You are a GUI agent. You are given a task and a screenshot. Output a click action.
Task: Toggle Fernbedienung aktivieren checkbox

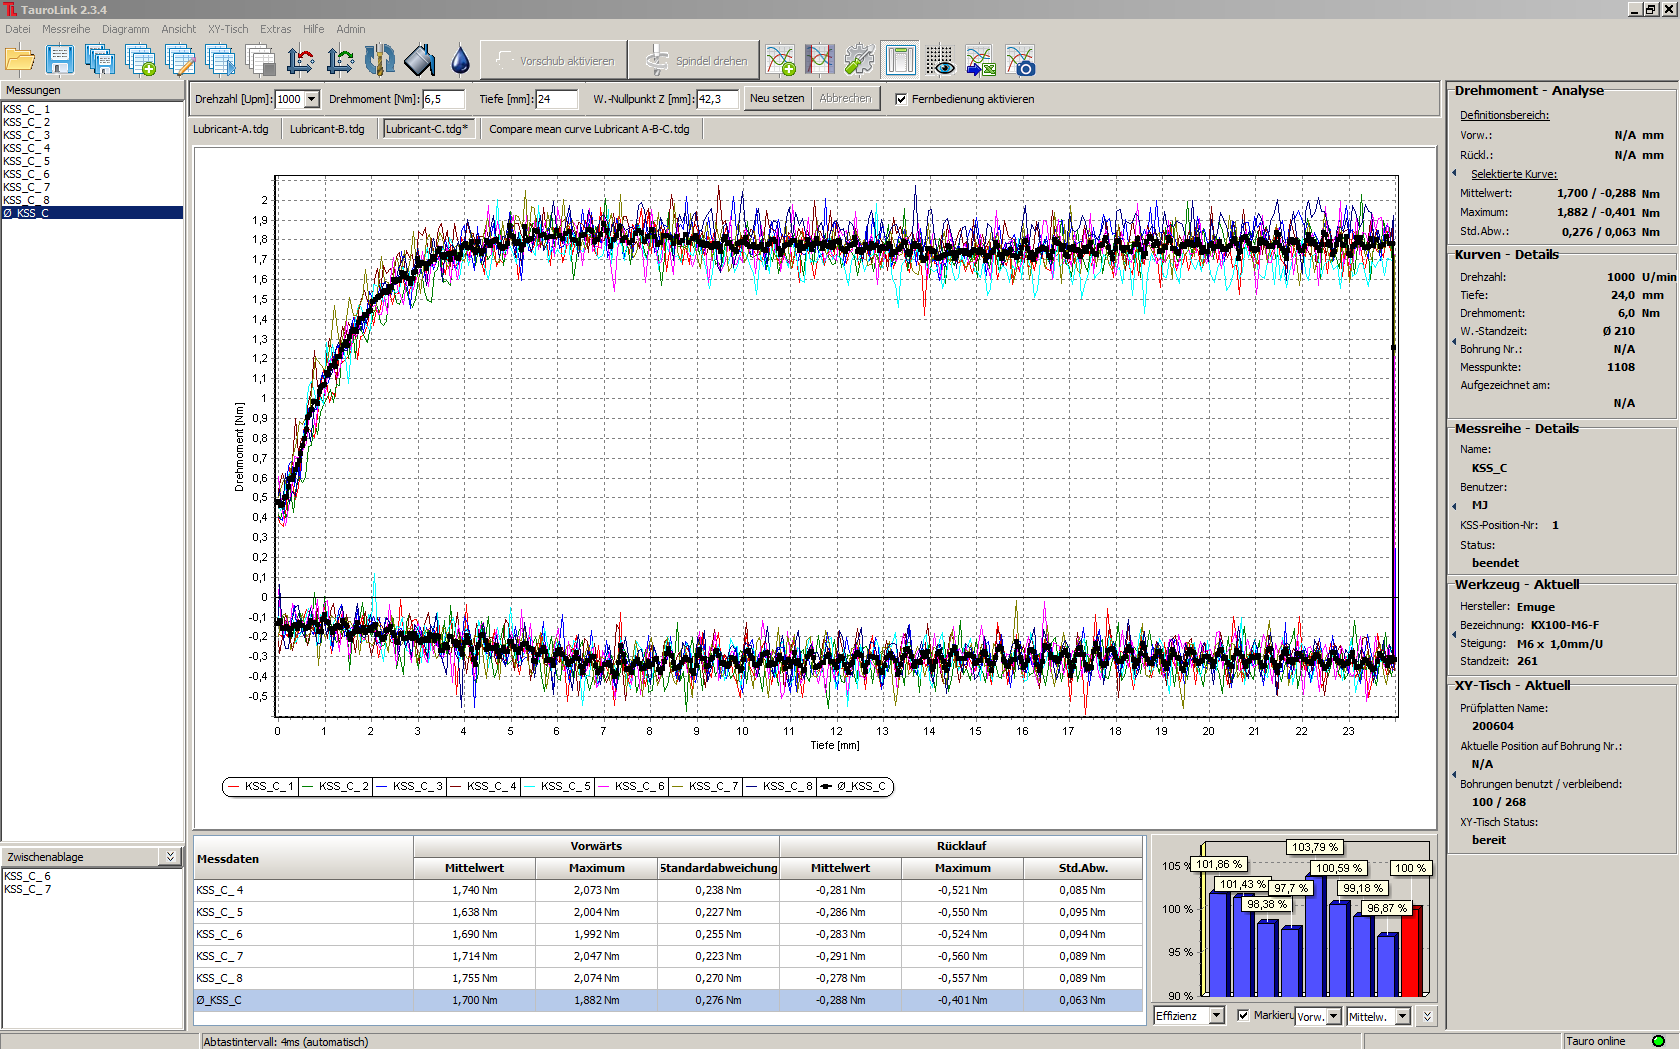(x=901, y=99)
